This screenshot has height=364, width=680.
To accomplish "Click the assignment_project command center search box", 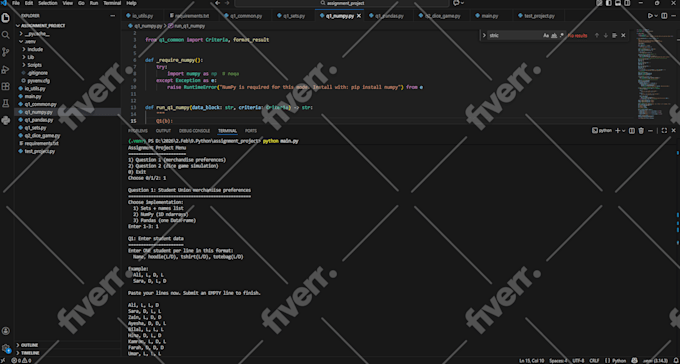I will tap(342, 3).
